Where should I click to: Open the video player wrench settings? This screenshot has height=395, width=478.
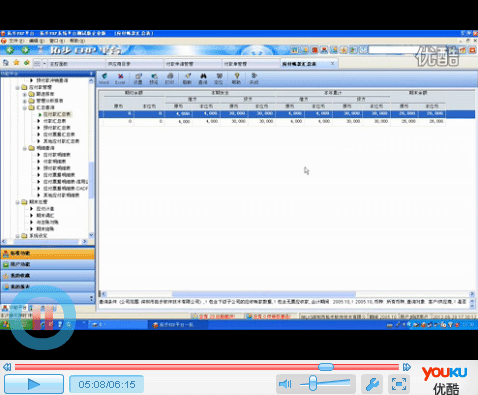coord(372,384)
